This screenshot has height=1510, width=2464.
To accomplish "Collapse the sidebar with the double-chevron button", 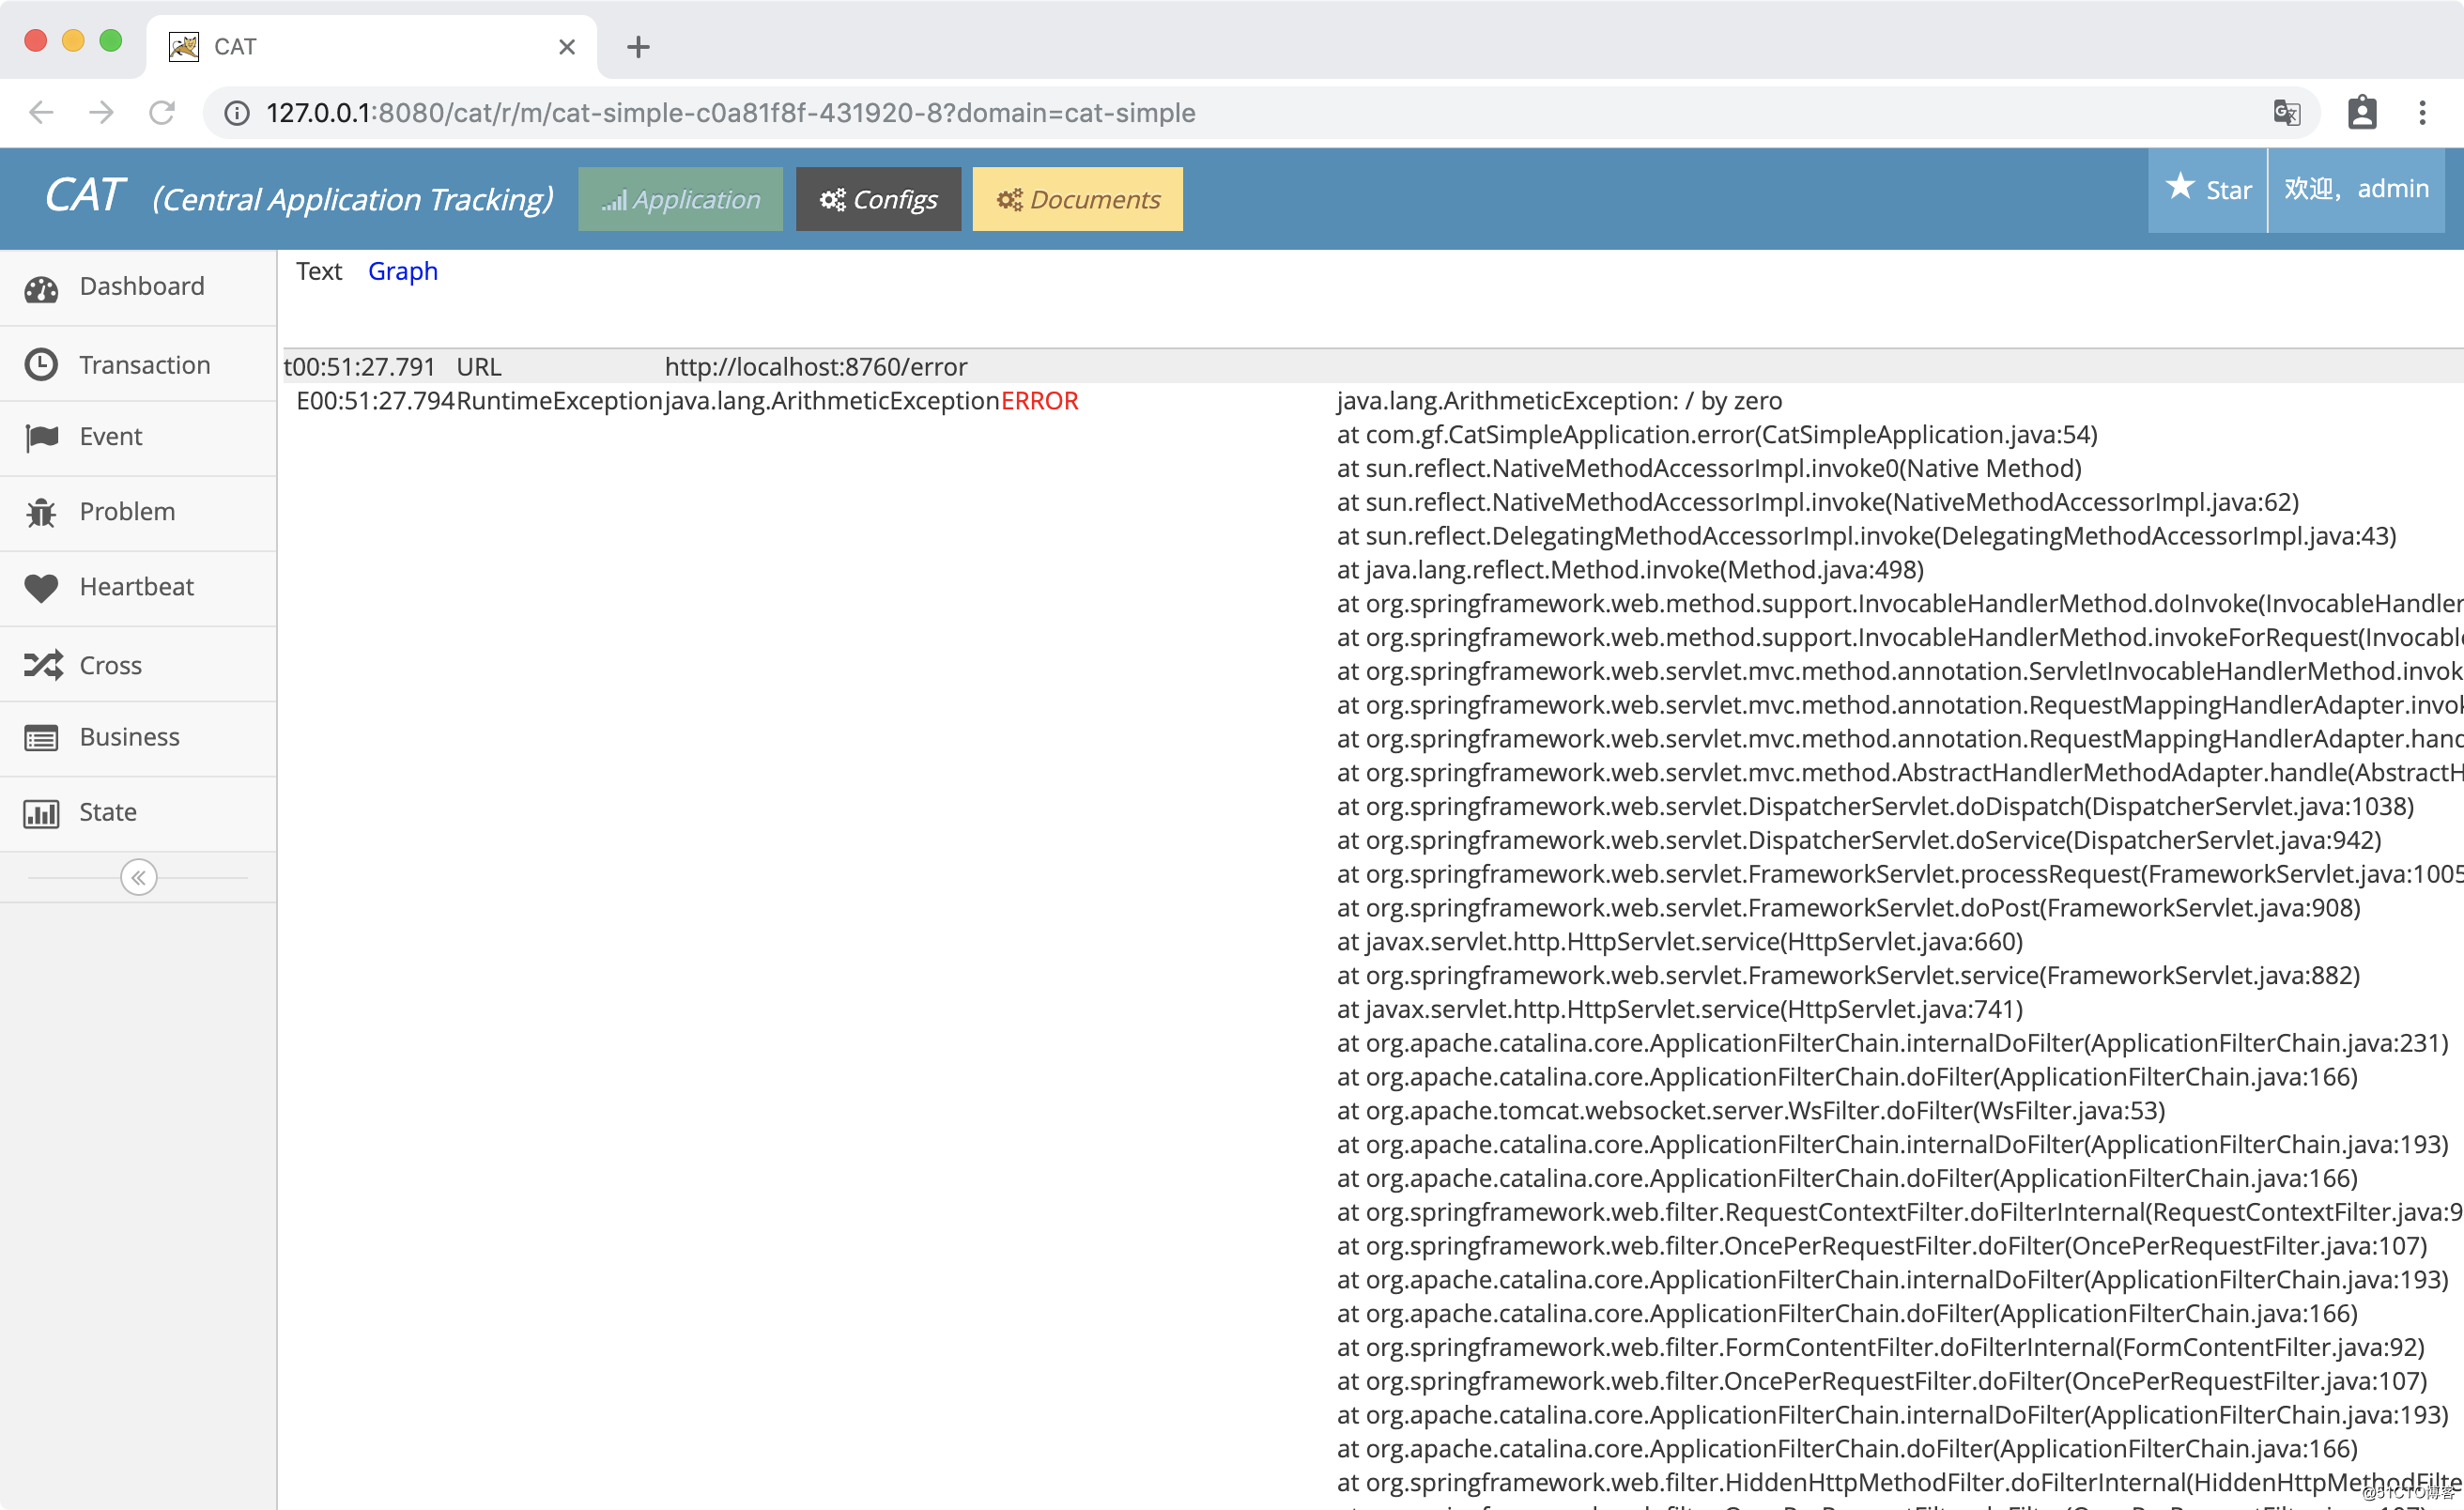I will point(138,877).
